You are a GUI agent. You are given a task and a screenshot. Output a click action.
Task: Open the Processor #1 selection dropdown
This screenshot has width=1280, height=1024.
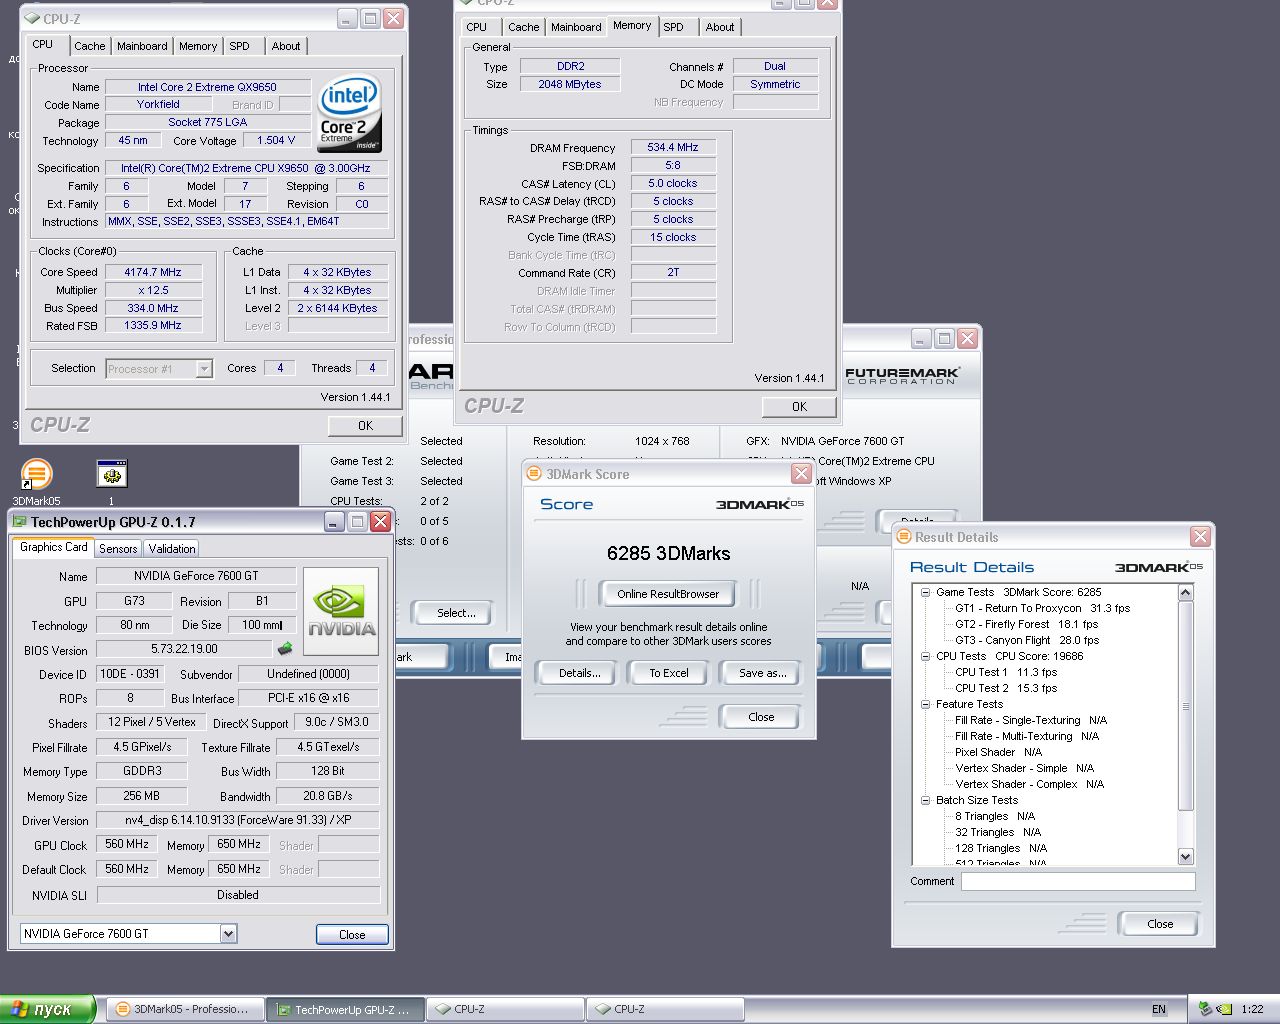(x=204, y=369)
